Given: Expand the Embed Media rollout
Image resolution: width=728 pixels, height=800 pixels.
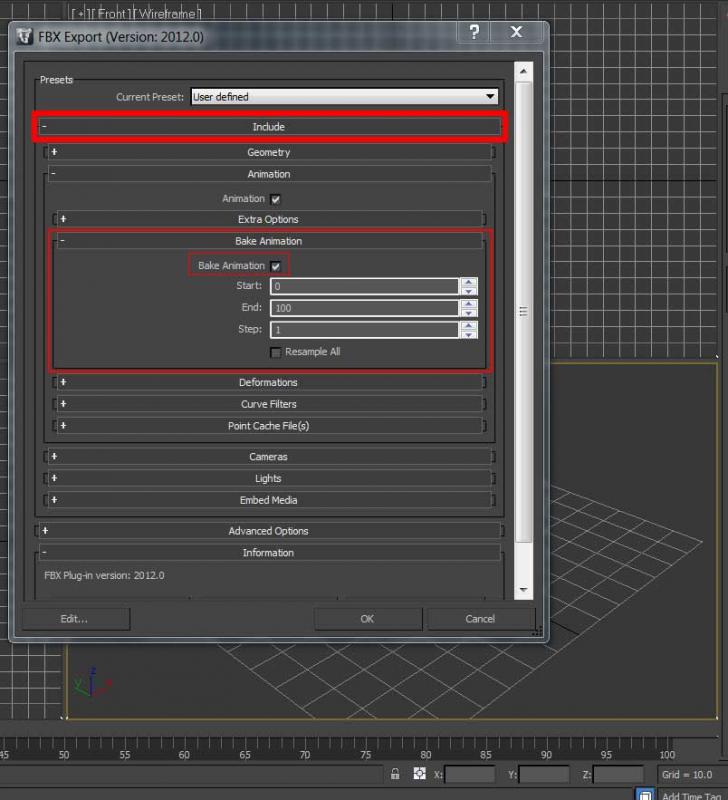Looking at the screenshot, I should [x=269, y=500].
